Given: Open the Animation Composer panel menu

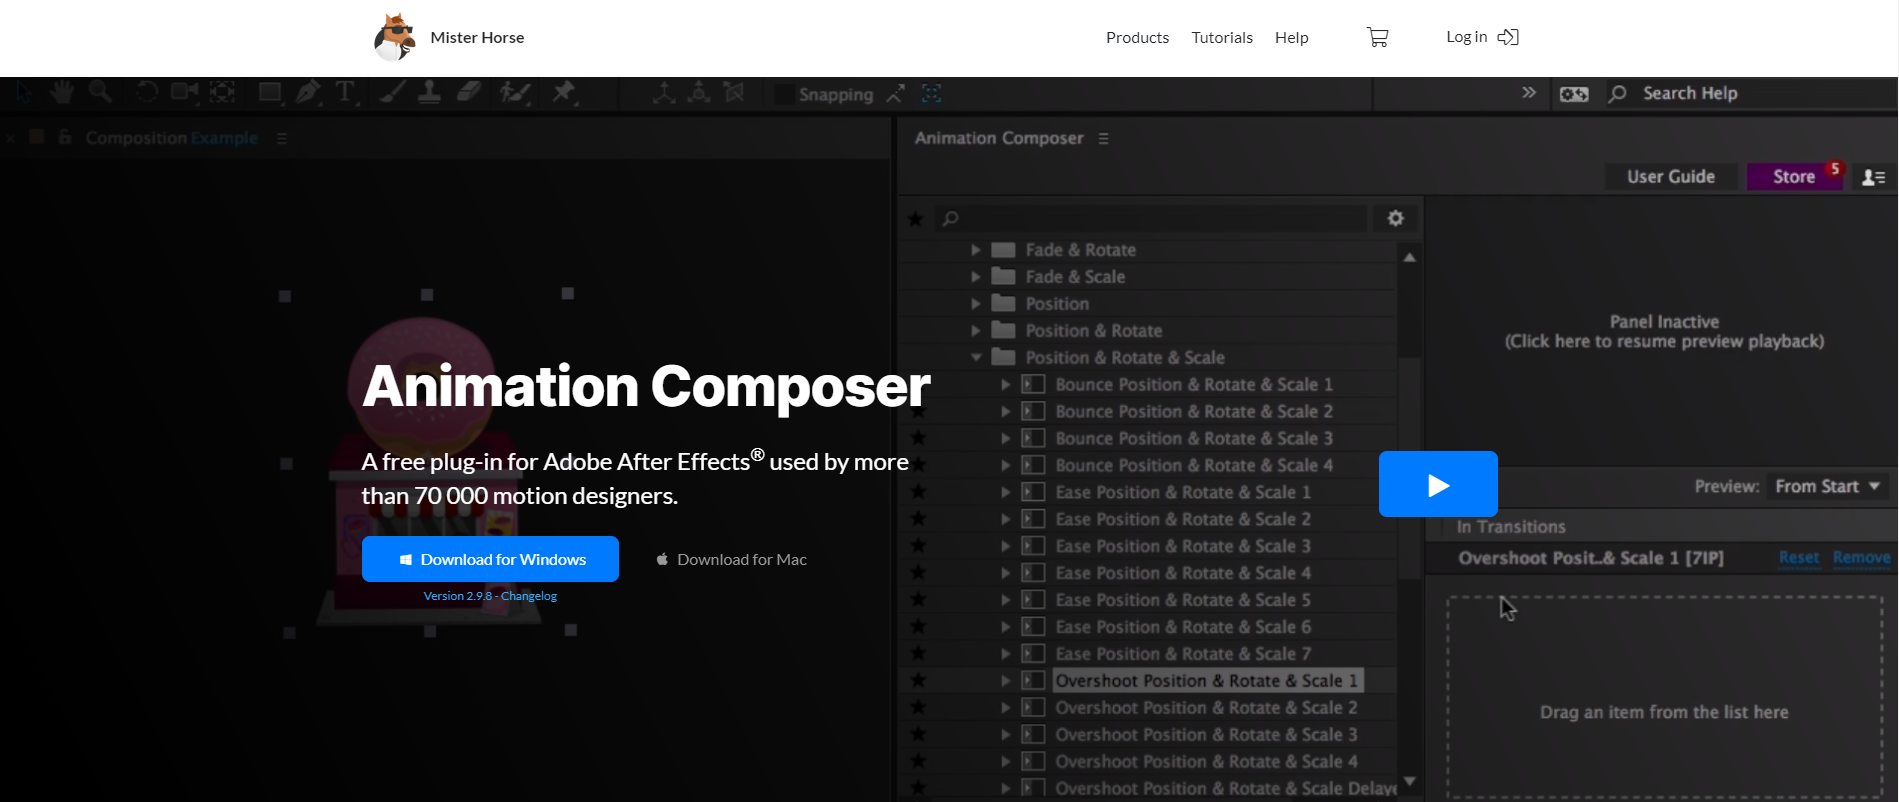Looking at the screenshot, I should point(1103,139).
